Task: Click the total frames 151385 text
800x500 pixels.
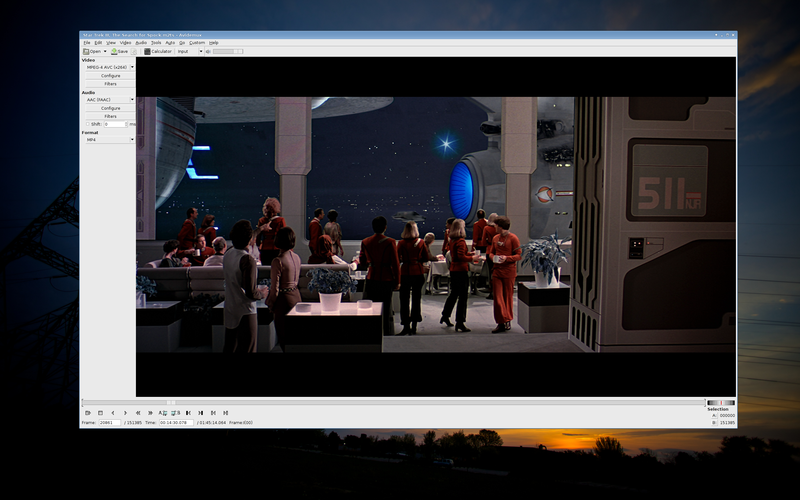Action: [134, 422]
